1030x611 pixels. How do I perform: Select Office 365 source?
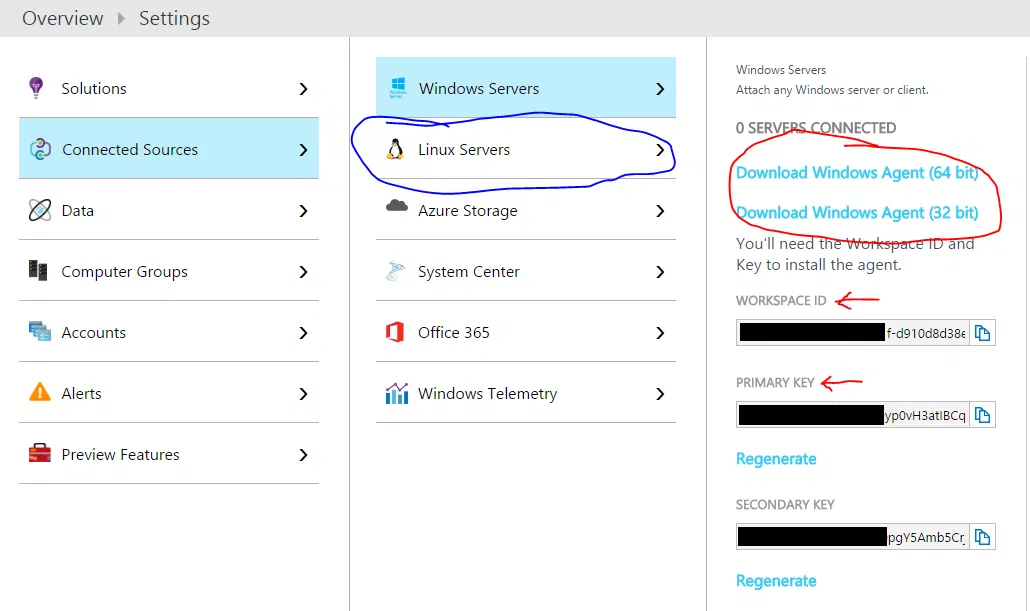point(526,332)
